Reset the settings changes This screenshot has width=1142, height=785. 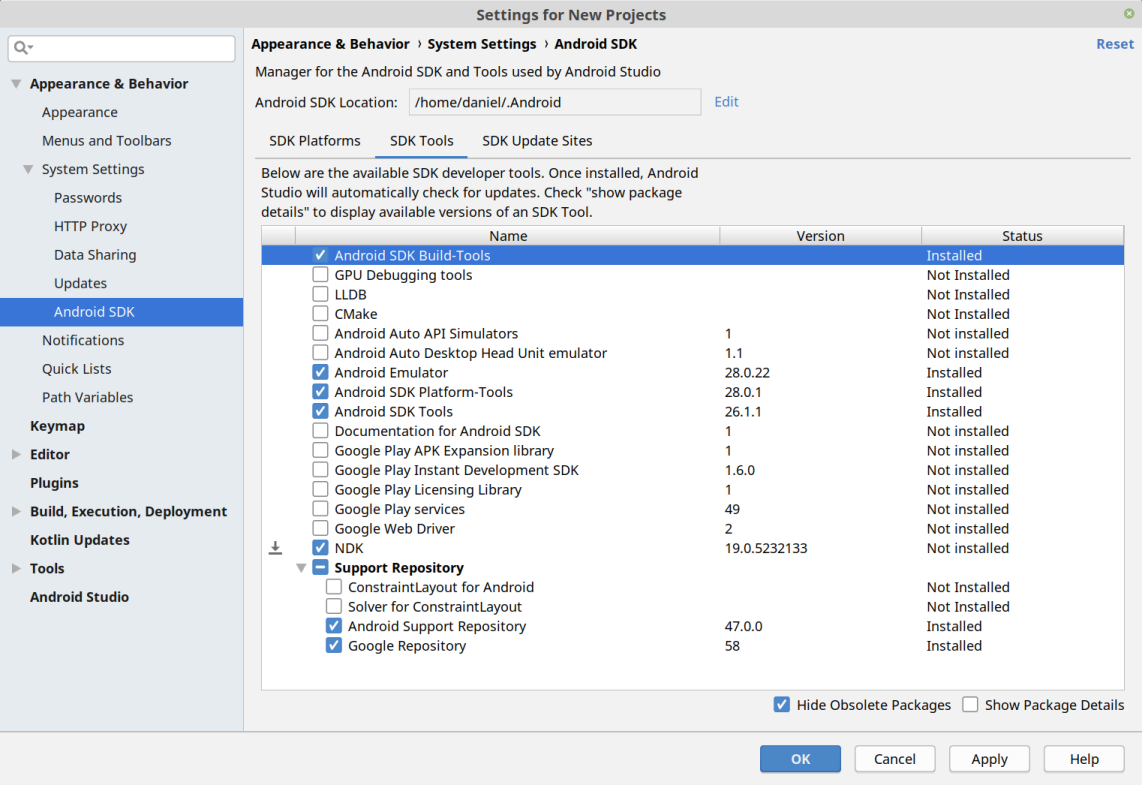pyautogui.click(x=1114, y=44)
